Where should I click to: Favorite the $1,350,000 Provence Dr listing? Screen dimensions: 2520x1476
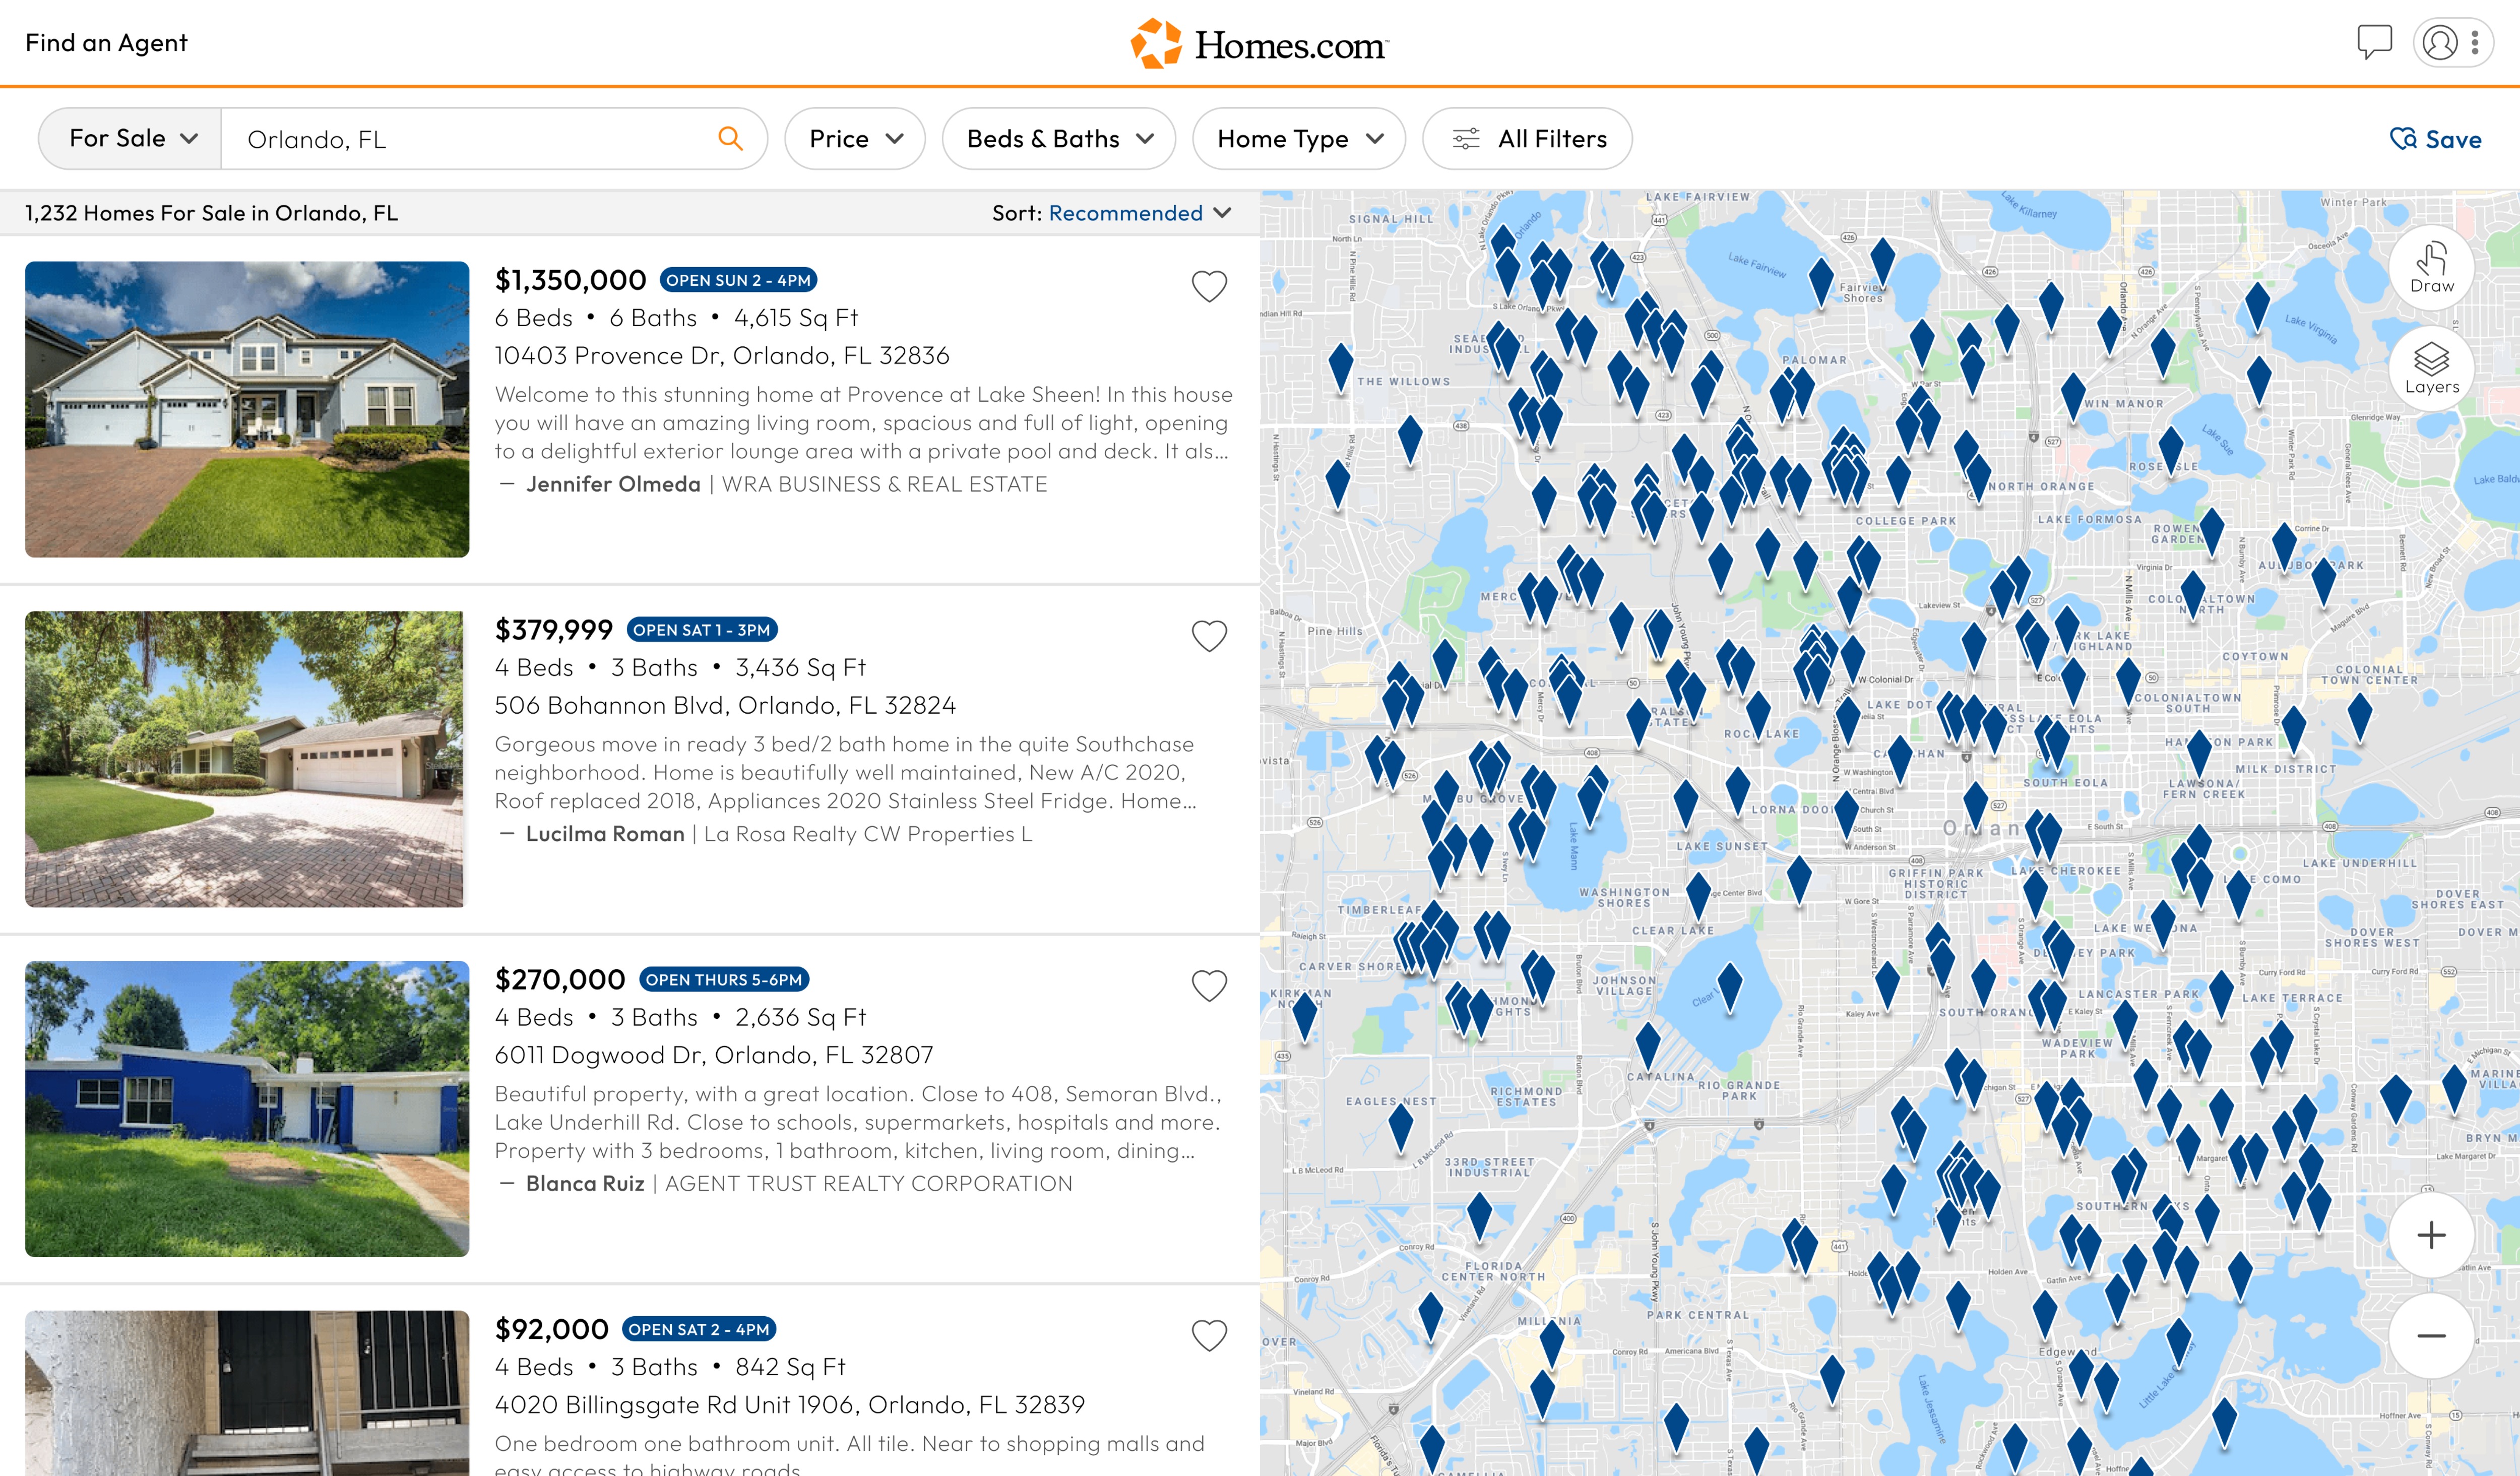1209,287
